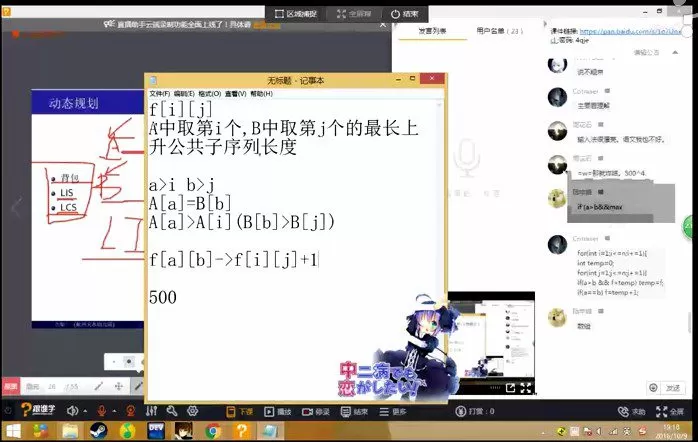
Task: Collapse the announcement with the up arrow
Action: [x=675, y=53]
